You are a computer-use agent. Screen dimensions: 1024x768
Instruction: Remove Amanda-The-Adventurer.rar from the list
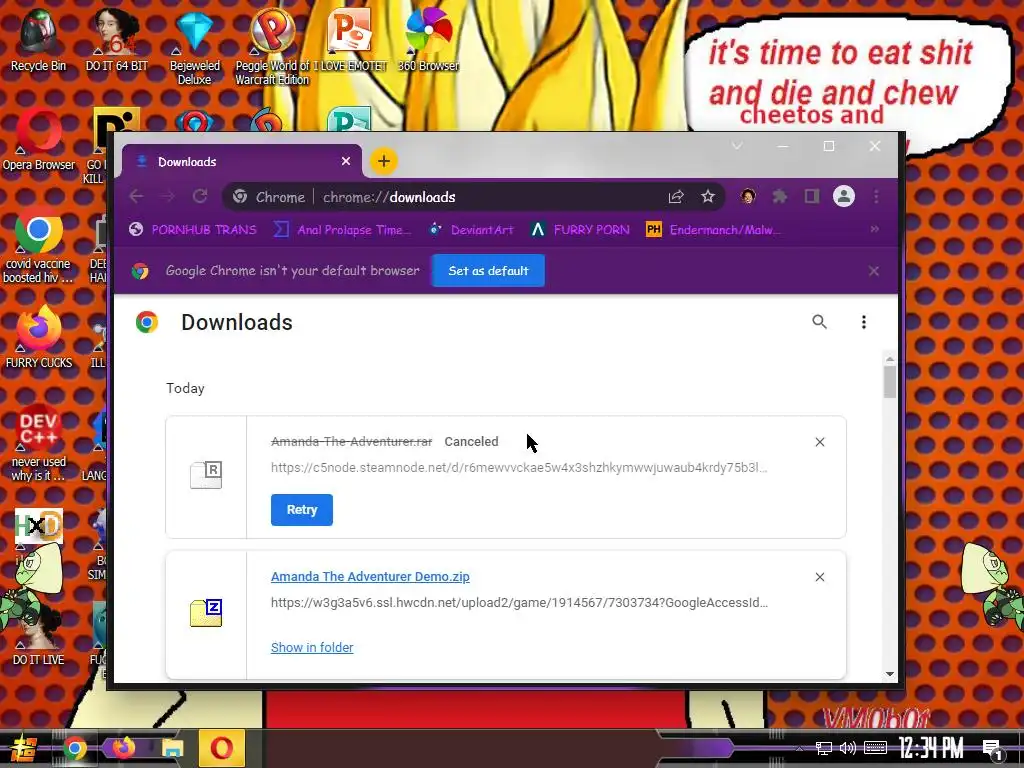820,442
